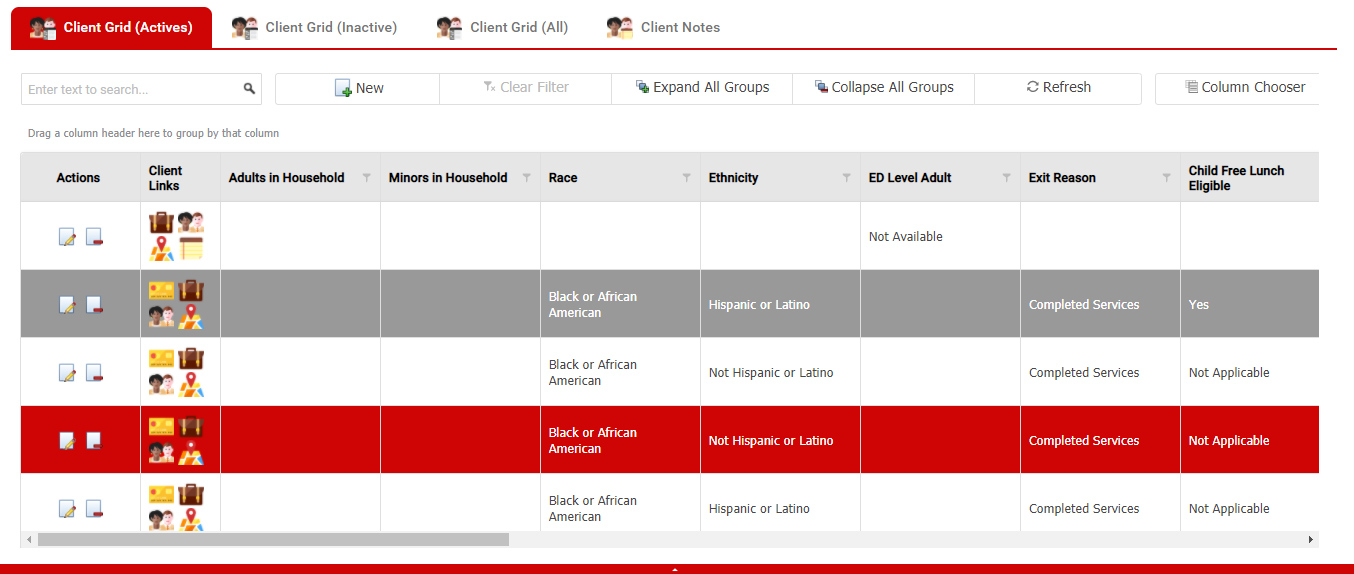Viewport: 1354px width, 574px height.
Task: Click Collapse All Groups
Action: tap(884, 88)
